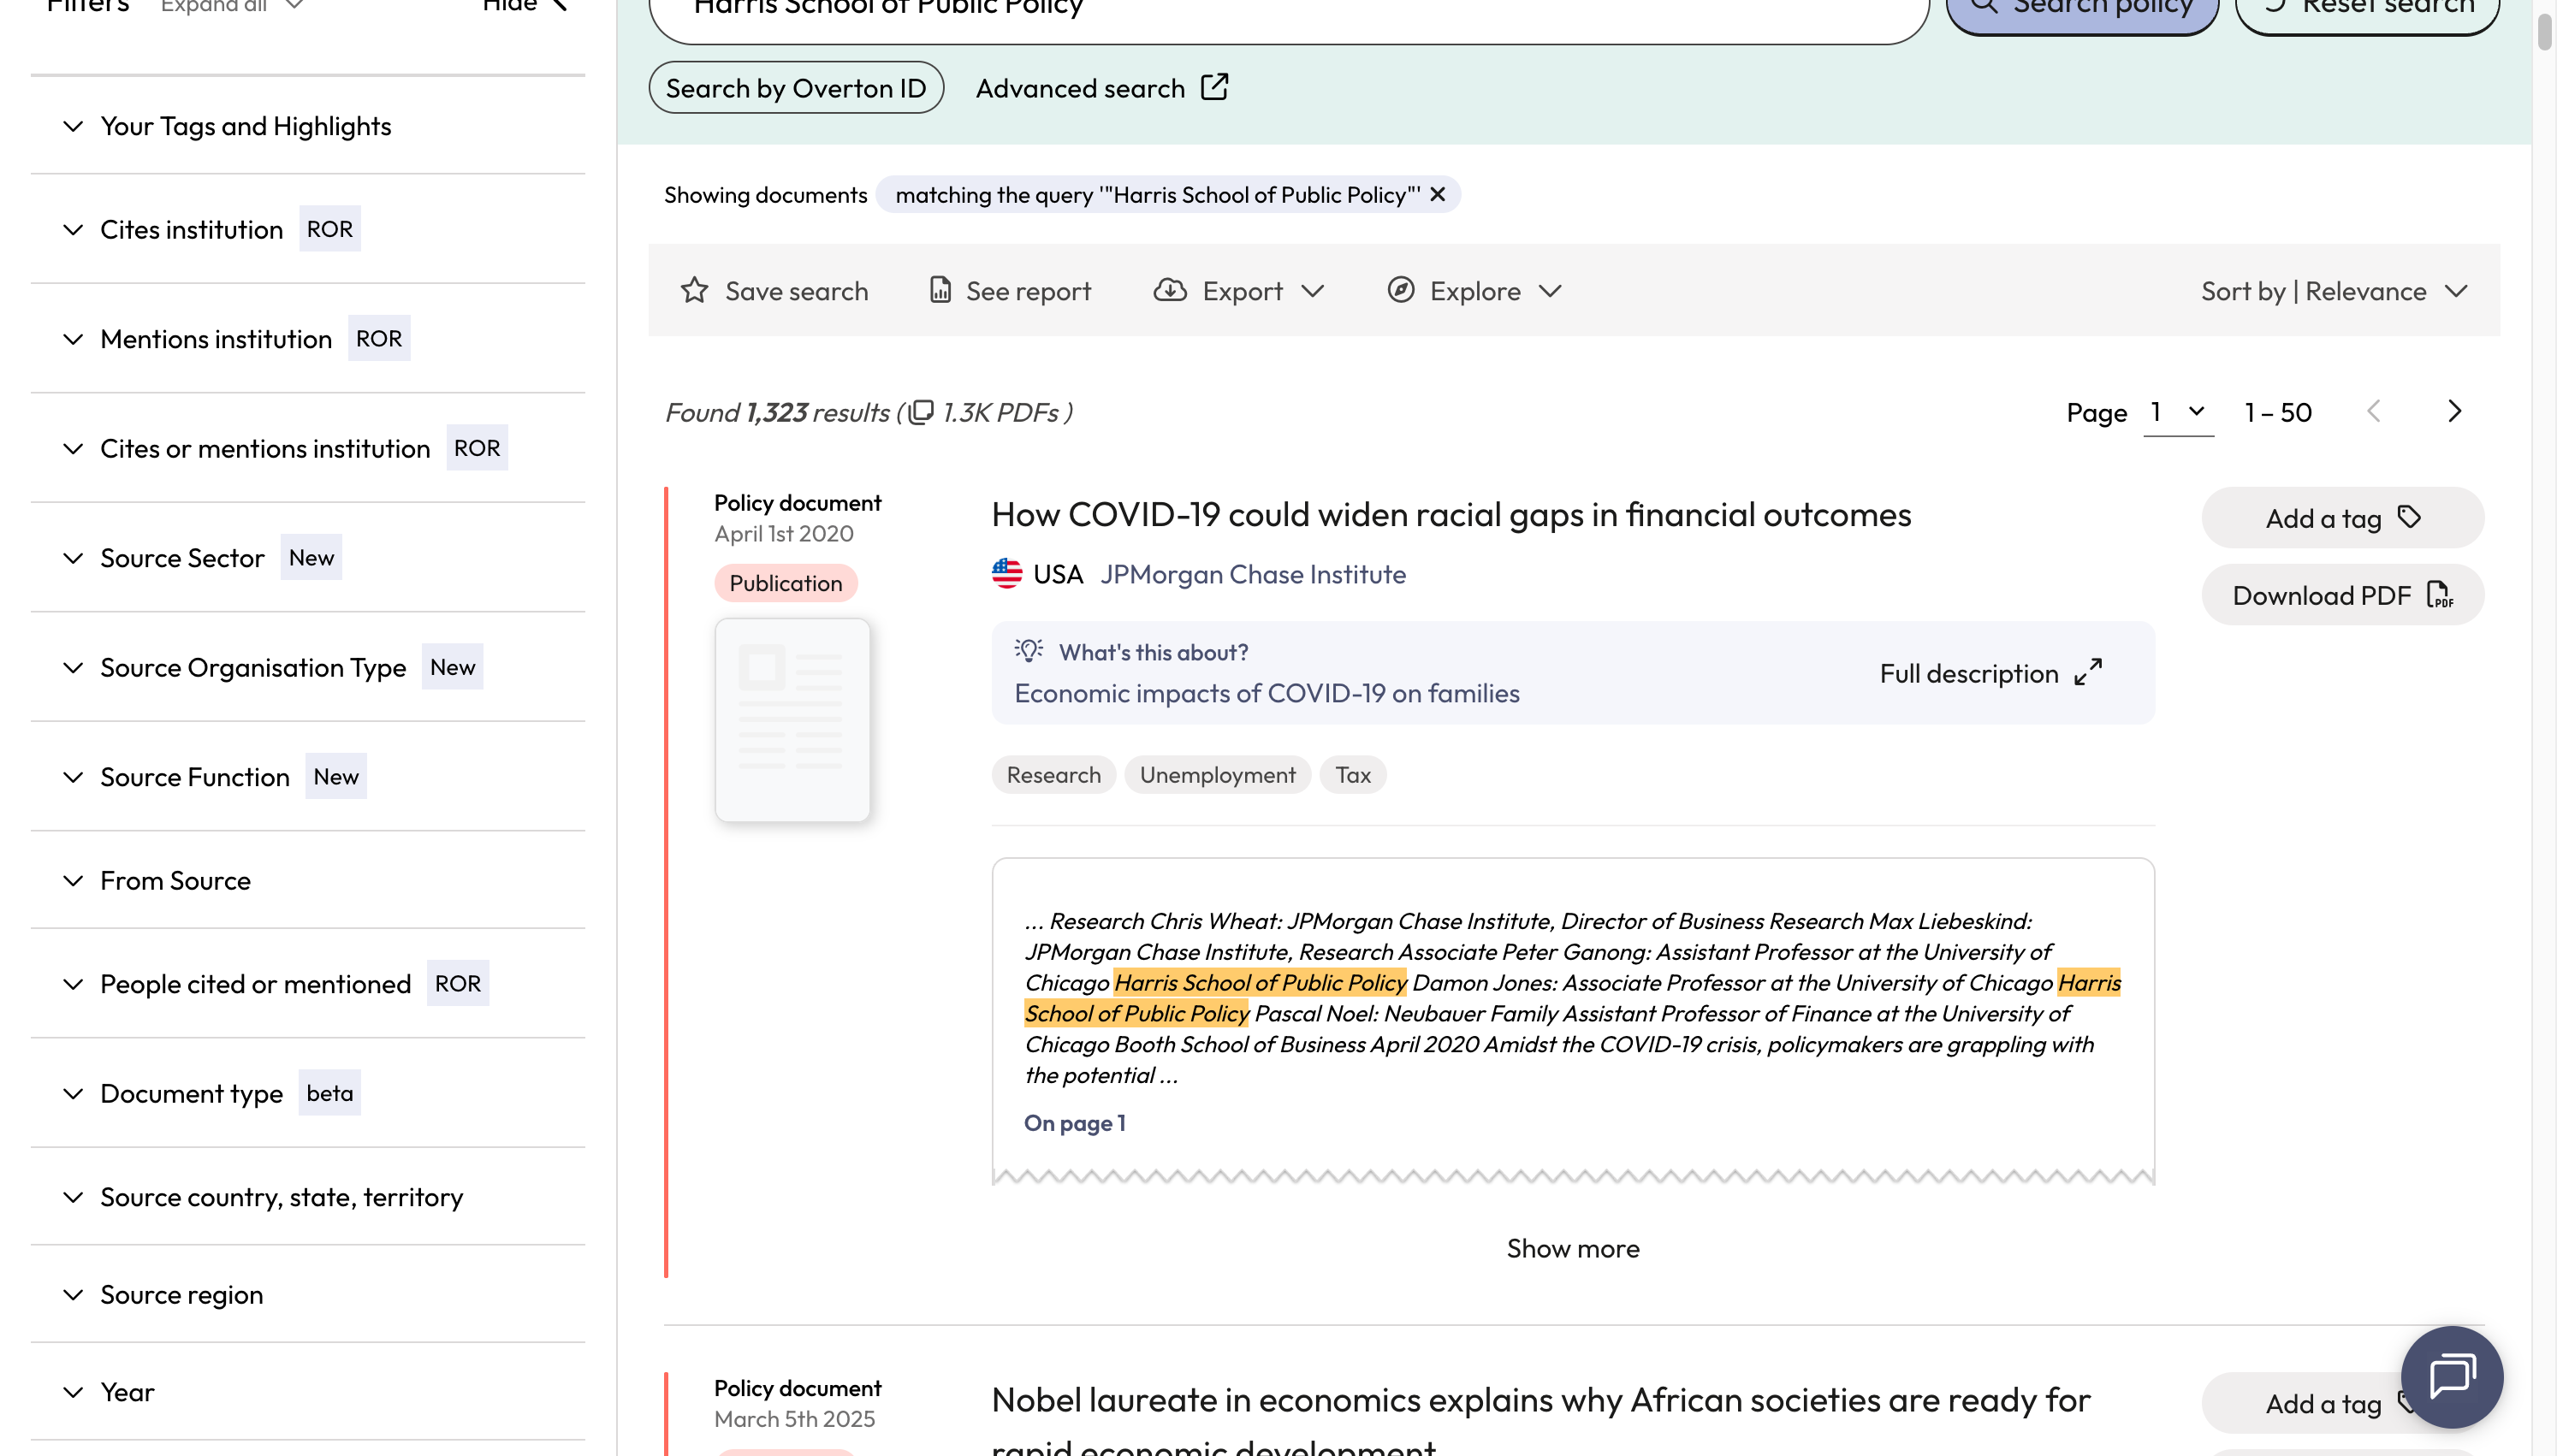Open the COVID-19 racial gaps document title
2557x1456 pixels.
tap(1451, 514)
